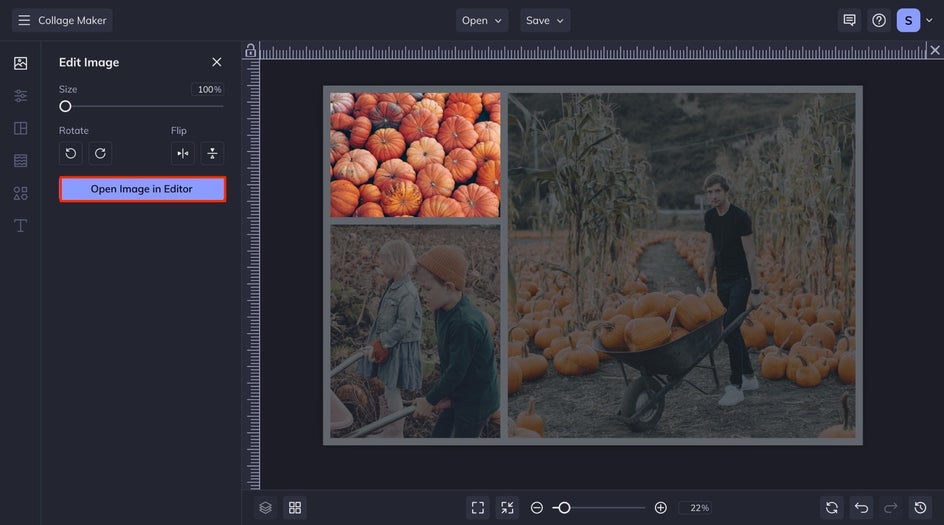Screen dimensions: 944x525
Task: Flip image vertically
Action: tap(212, 153)
